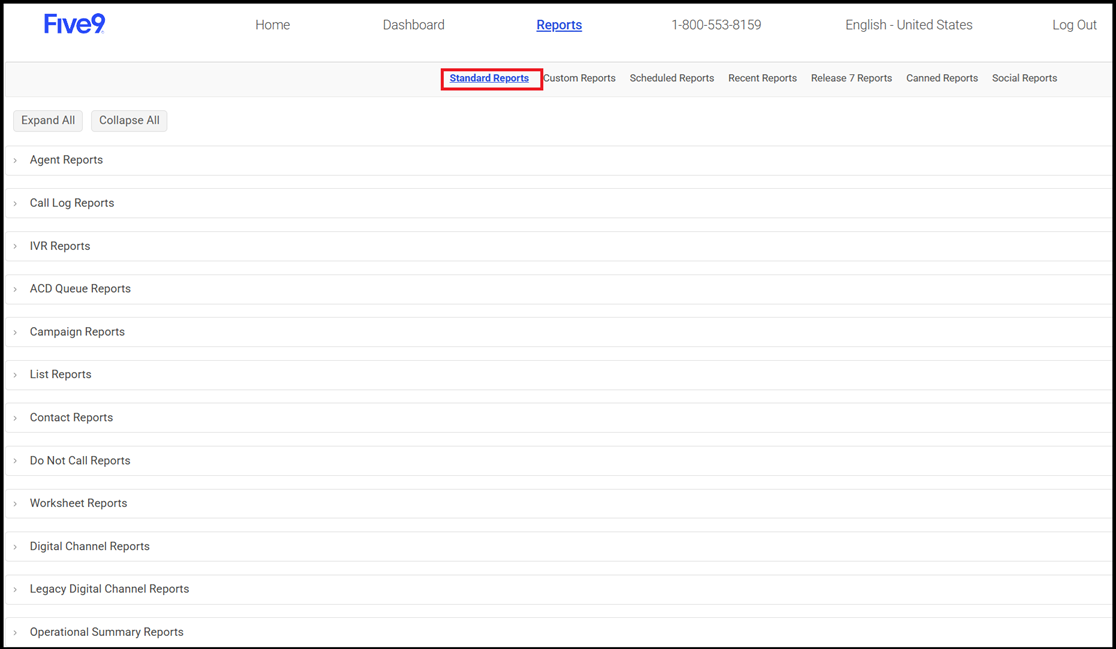
Task: Open the Dashboard menu item
Action: [414, 25]
